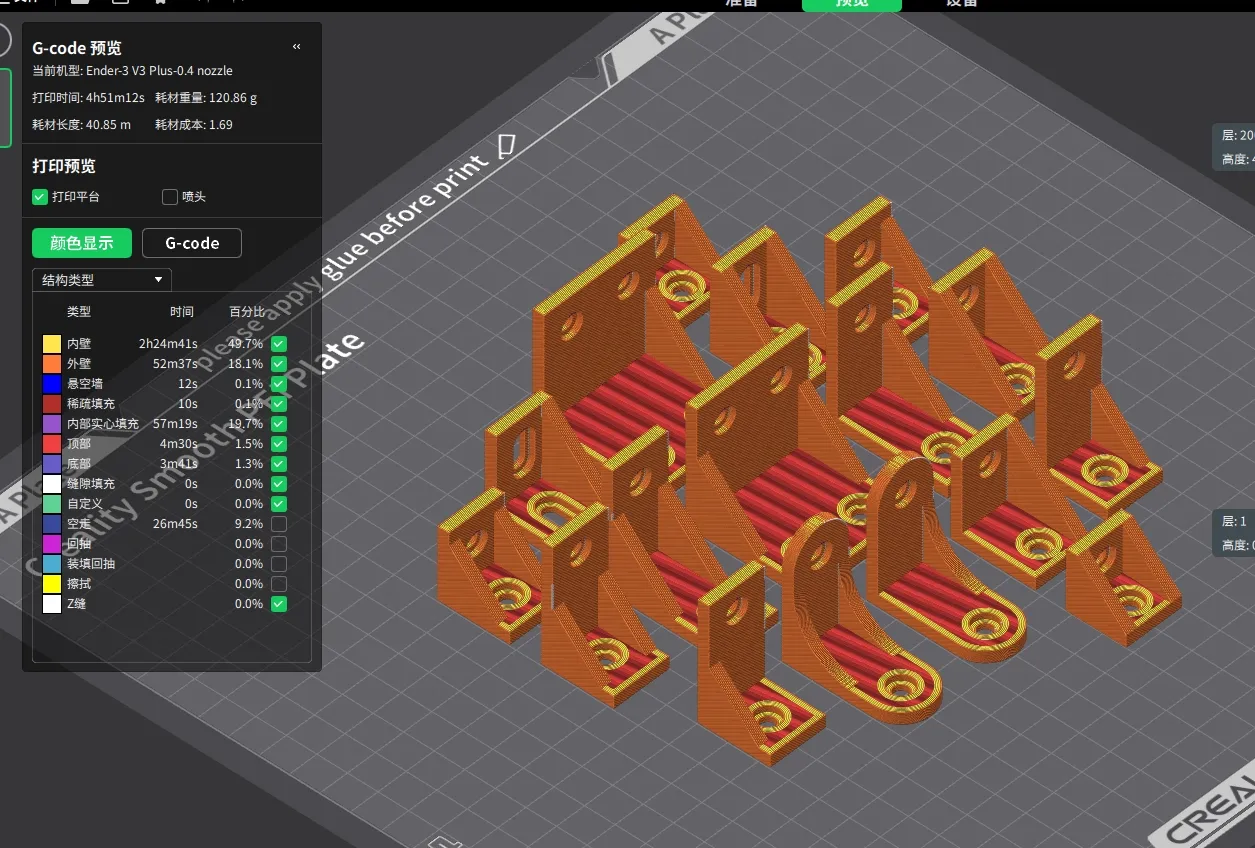Uncheck the 底部 visibility checkbox

[x=279, y=464]
